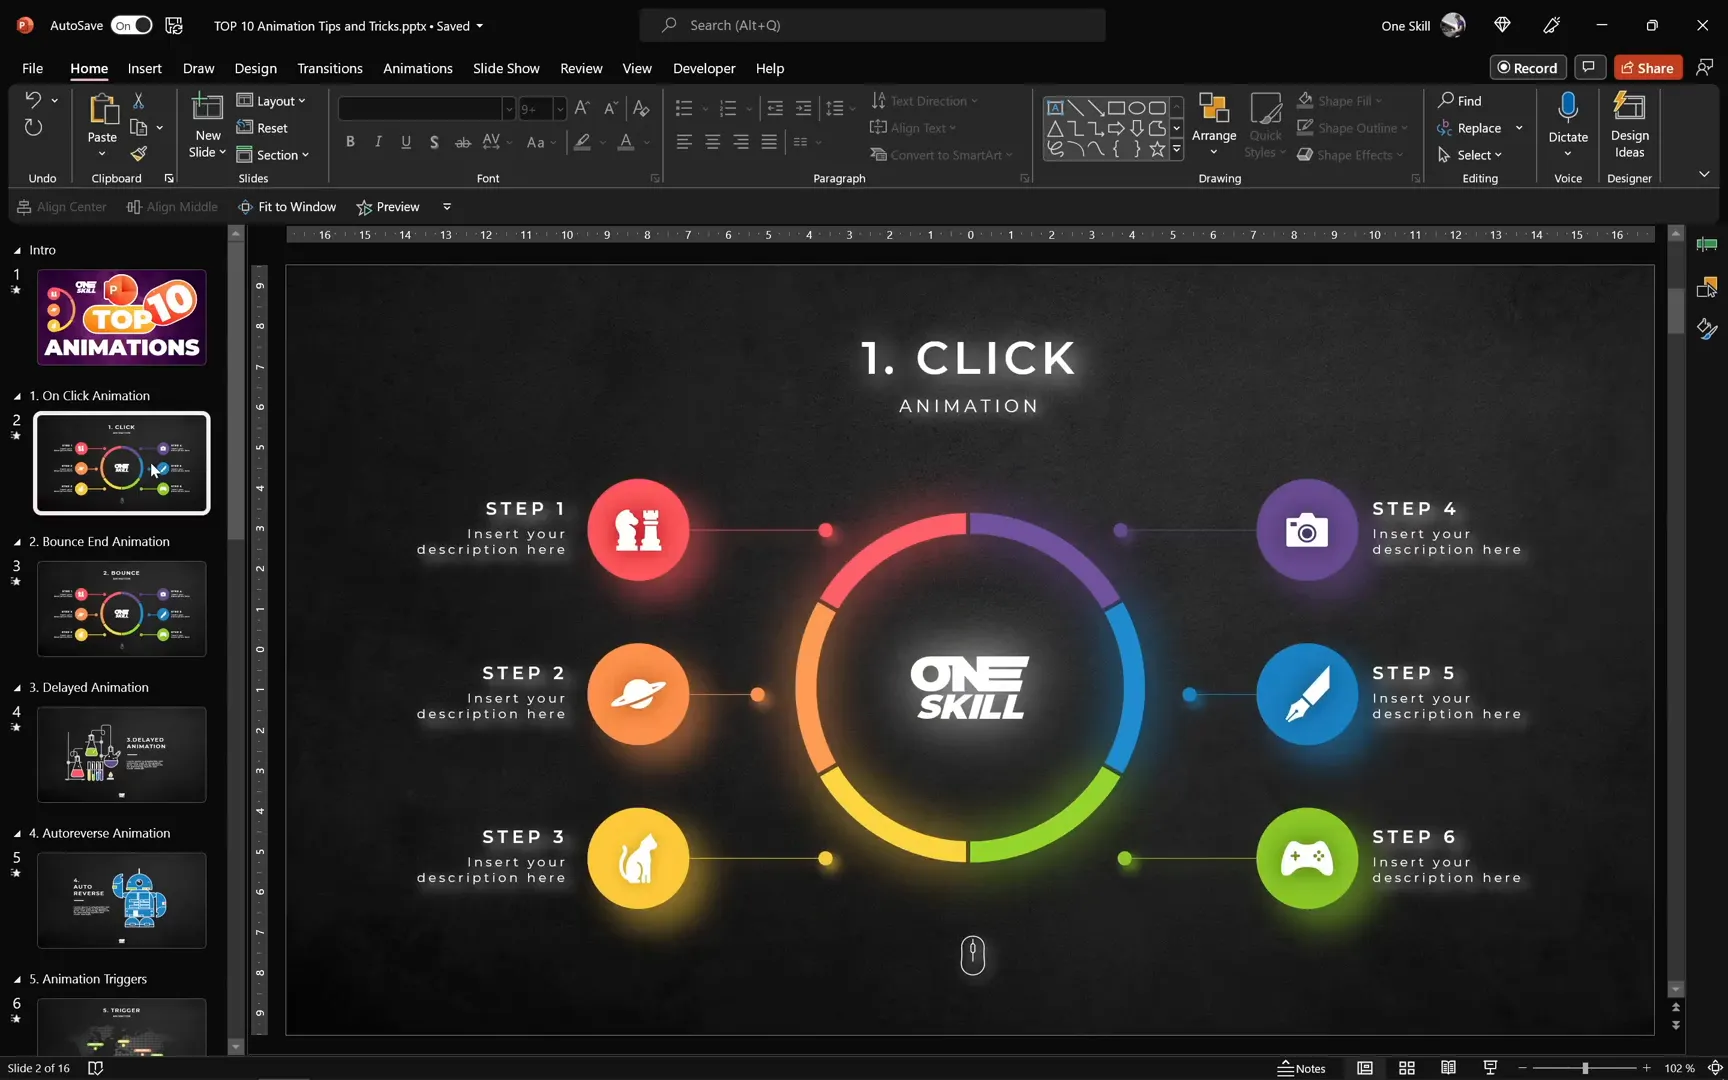The width and height of the screenshot is (1728, 1080).
Task: Select slide 1 TOP 10 Animations thumbnail
Action: click(x=122, y=317)
